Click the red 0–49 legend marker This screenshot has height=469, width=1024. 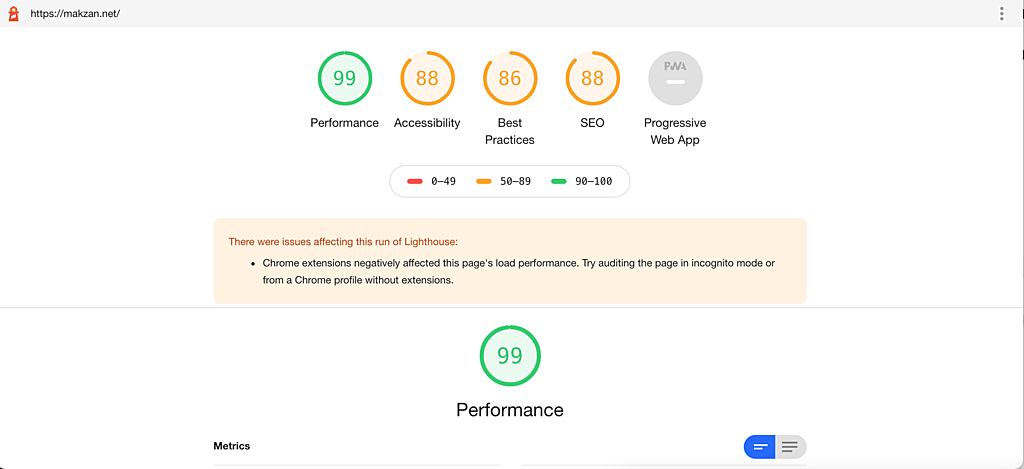(x=414, y=182)
